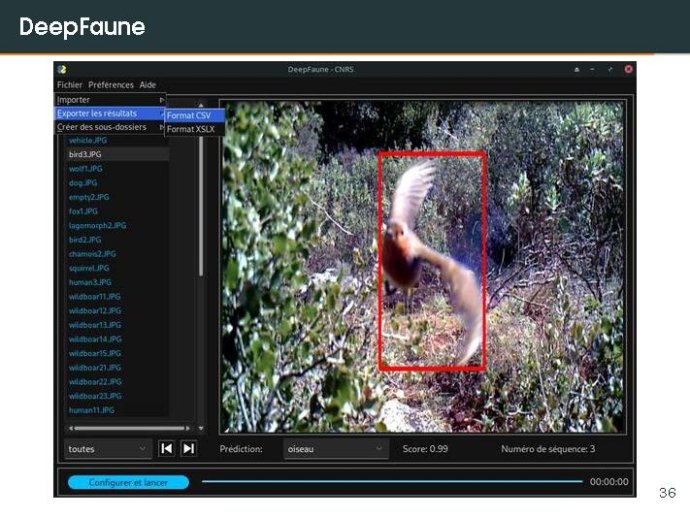The height and width of the screenshot is (517, 690).
Task: Click the file list vertical scrollbar
Action: (x=201, y=206)
